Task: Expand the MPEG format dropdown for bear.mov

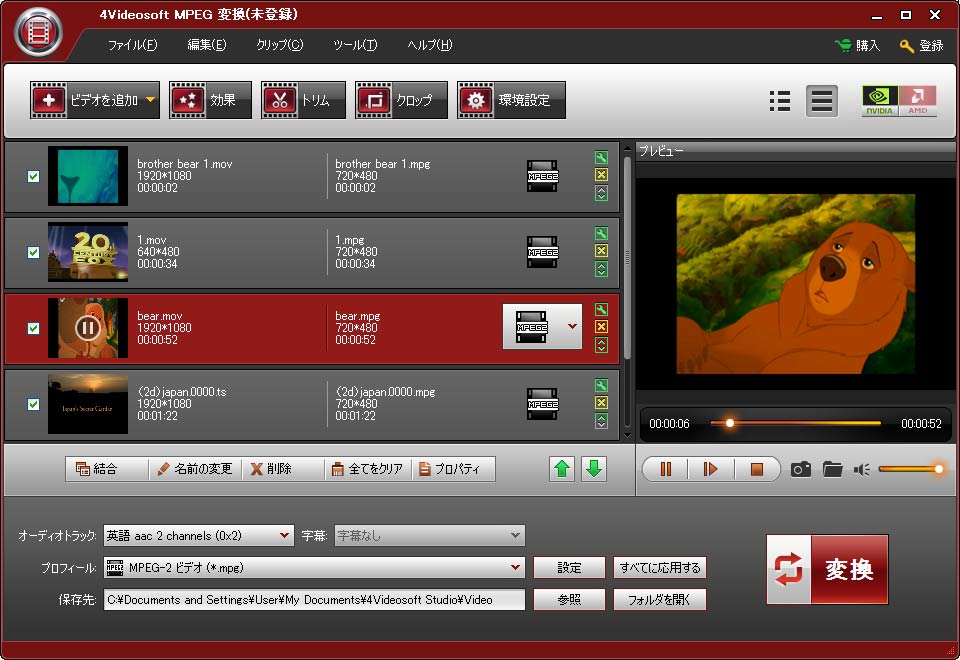Action: (572, 326)
